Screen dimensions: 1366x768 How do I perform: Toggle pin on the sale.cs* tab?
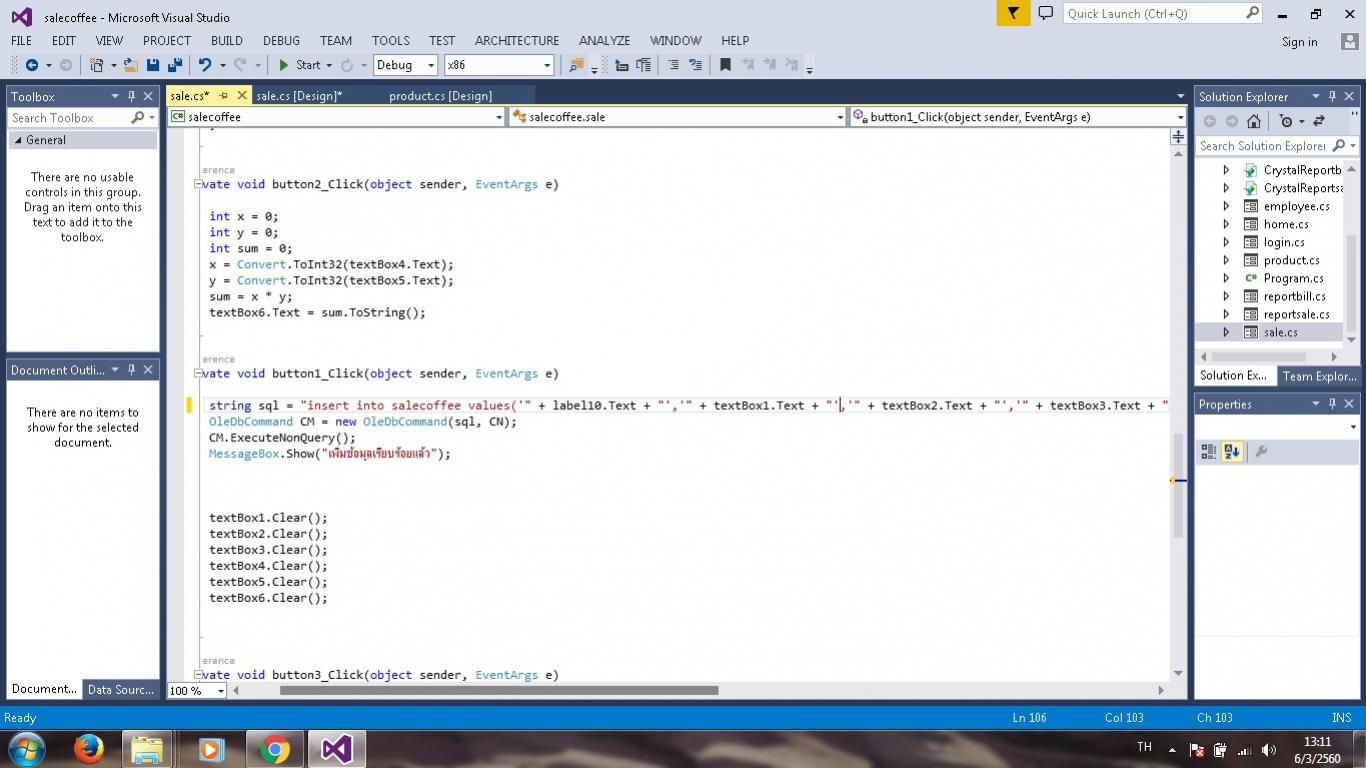coord(224,96)
